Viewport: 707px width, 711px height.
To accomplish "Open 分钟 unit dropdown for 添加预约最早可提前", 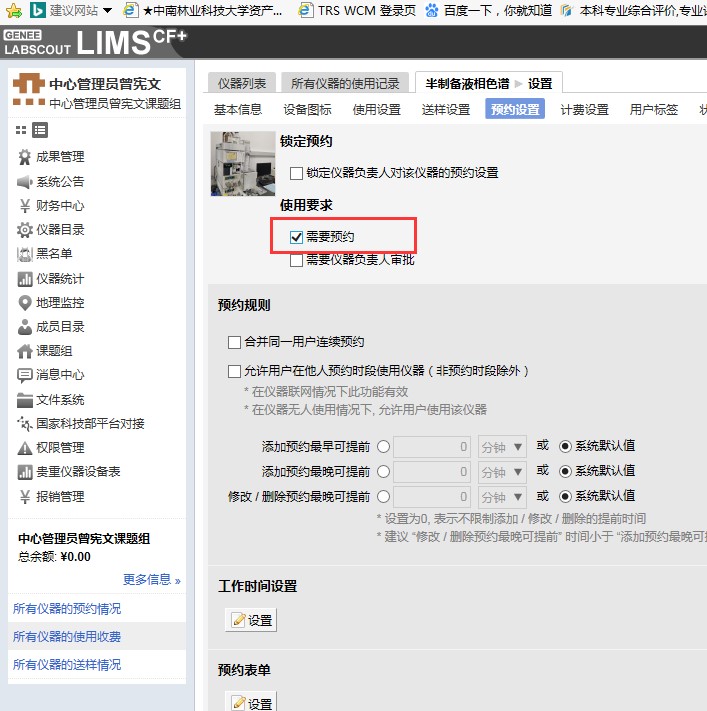I will coord(502,446).
